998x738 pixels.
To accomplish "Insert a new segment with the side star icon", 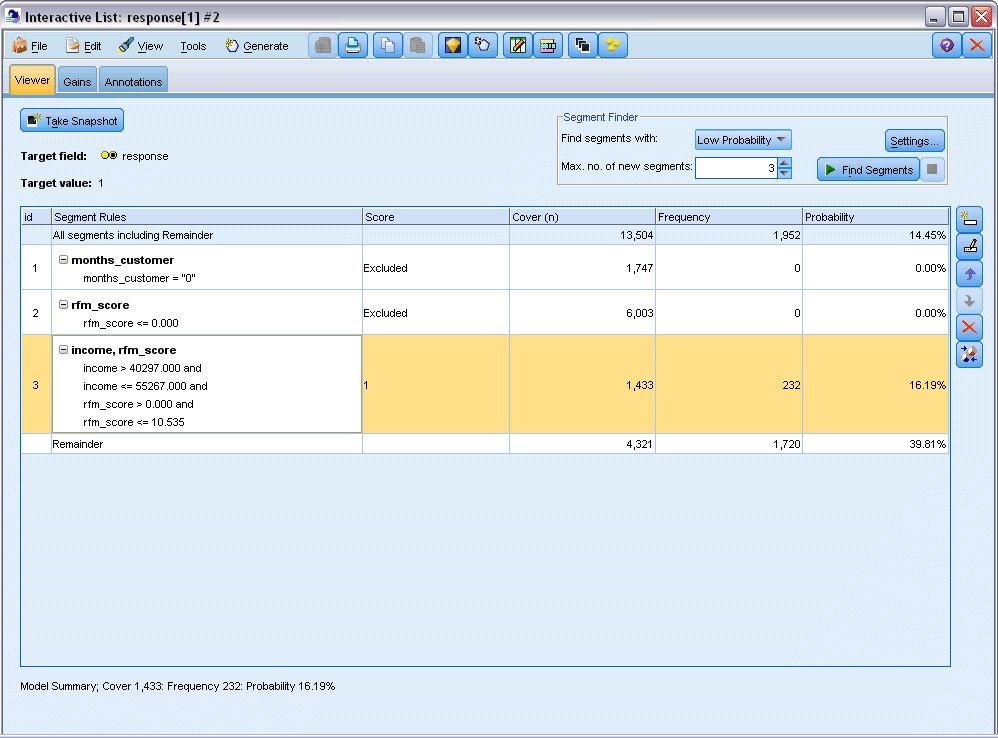I will point(969,219).
